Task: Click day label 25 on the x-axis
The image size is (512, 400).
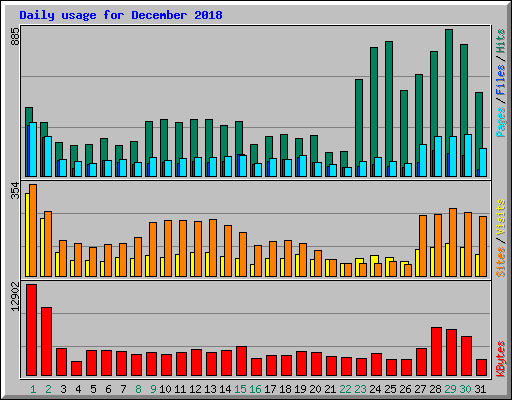Action: pyautogui.click(x=390, y=389)
